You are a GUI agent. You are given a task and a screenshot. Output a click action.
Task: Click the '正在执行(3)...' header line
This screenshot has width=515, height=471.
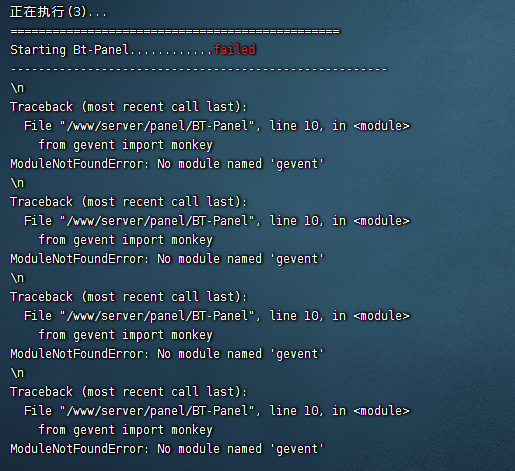click(59, 12)
